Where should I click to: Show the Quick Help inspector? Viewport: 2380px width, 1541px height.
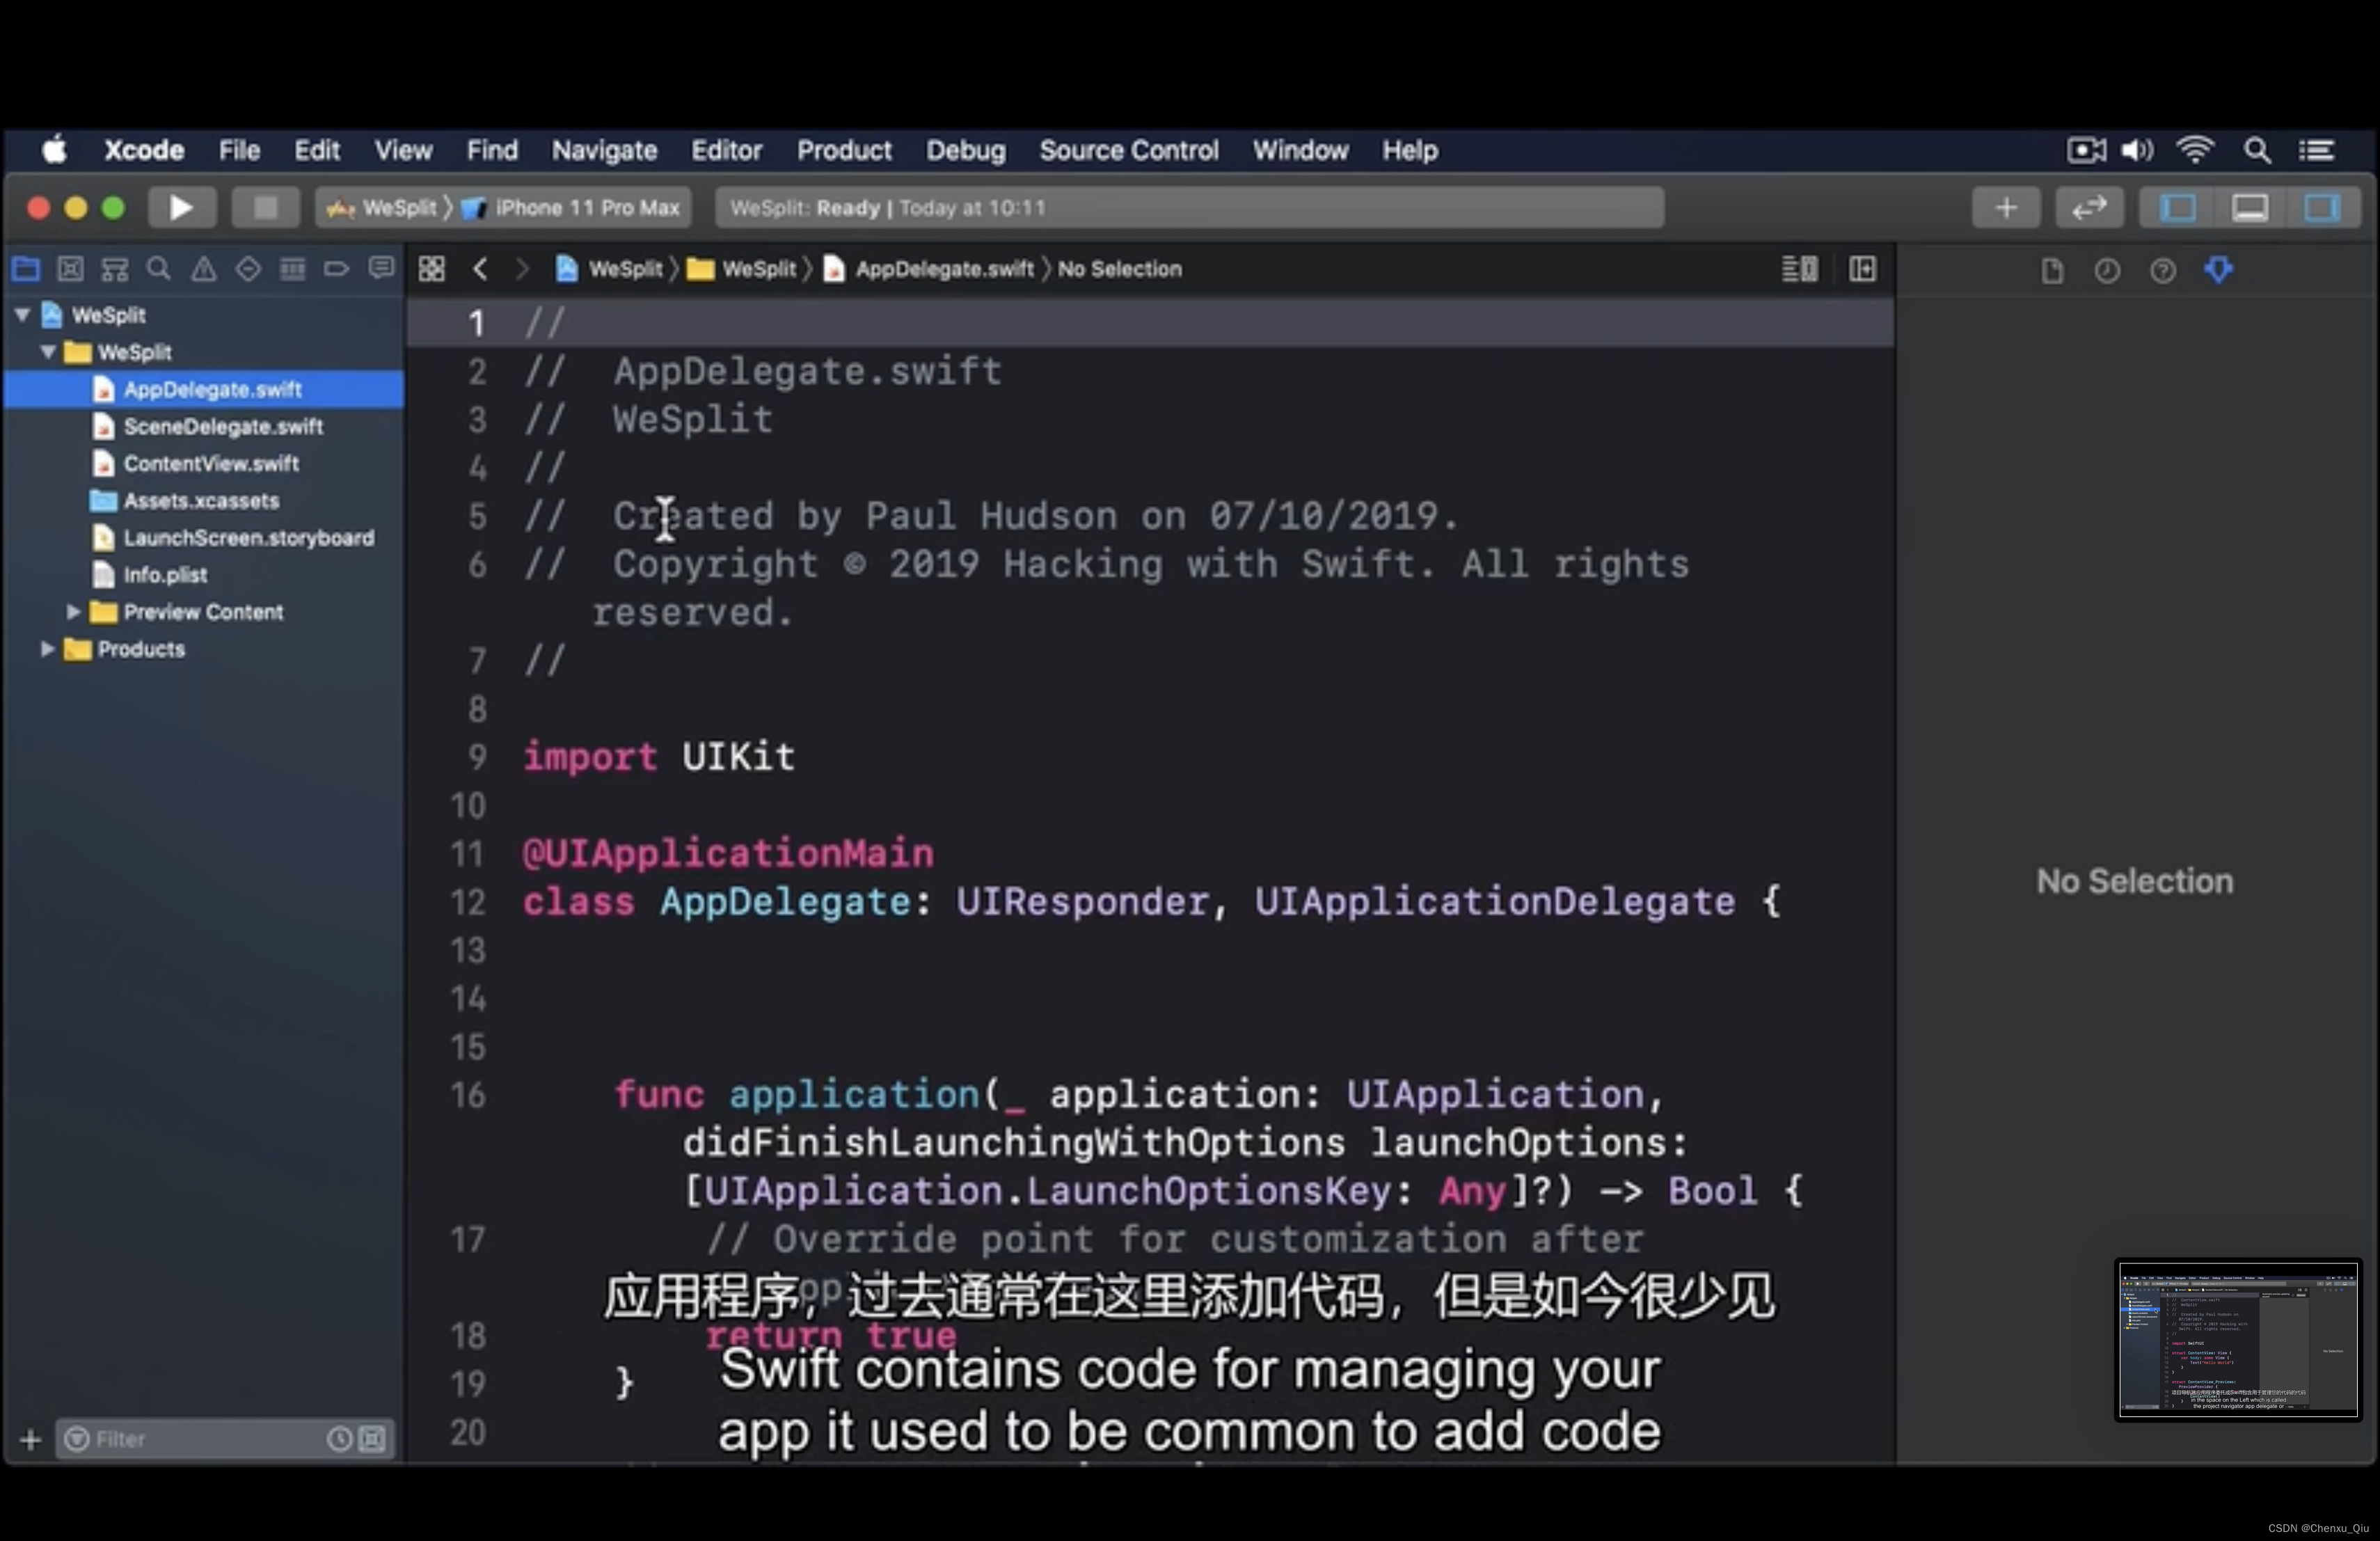tap(2162, 271)
